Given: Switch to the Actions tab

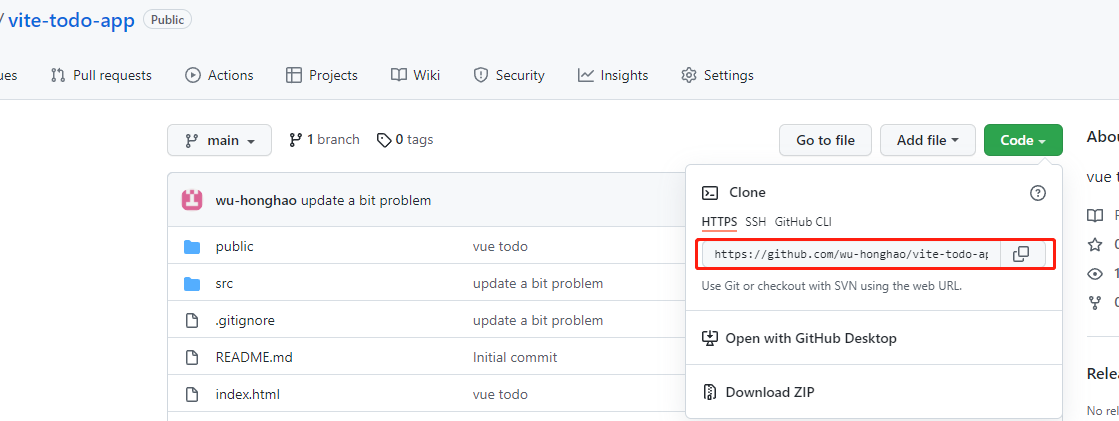Looking at the screenshot, I should click(219, 75).
